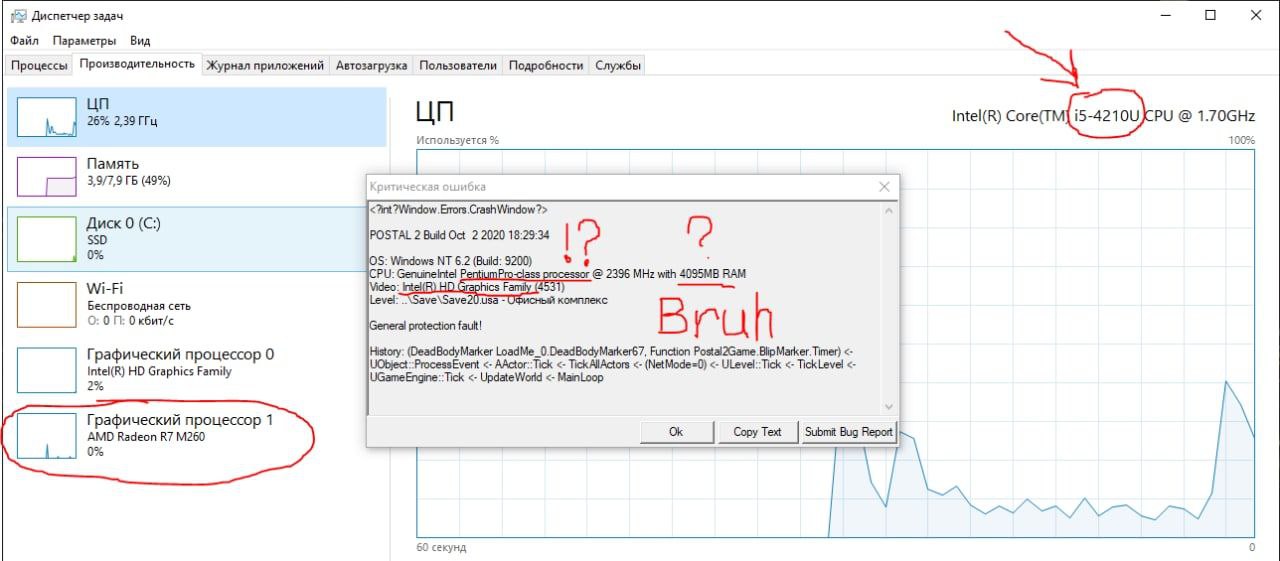The image size is (1280, 561).
Task: Select the Память 3,9/7,9 ГБ entry
Action: [x=196, y=176]
